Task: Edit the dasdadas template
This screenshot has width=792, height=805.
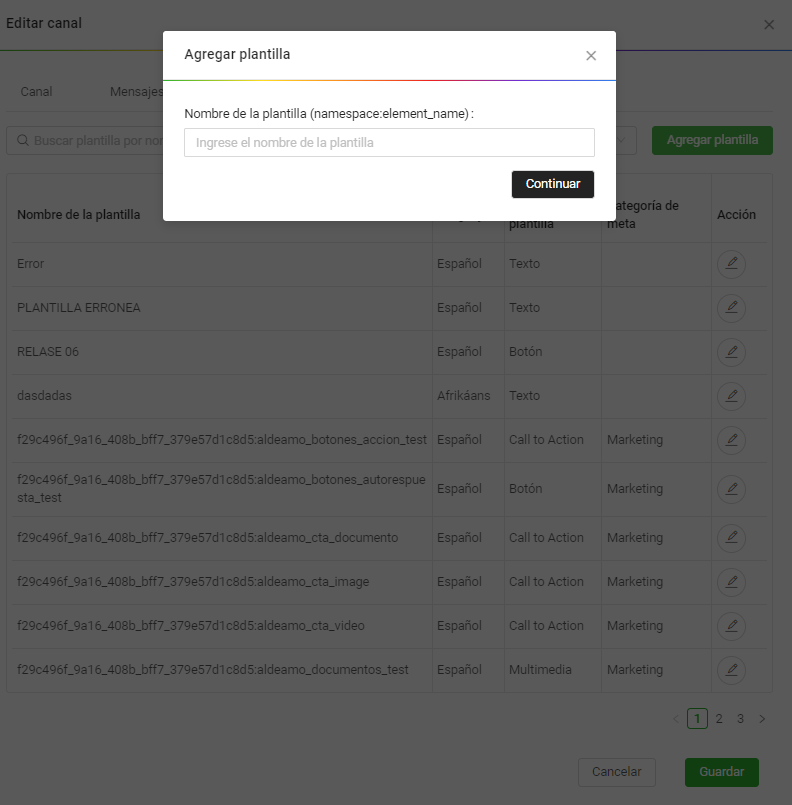Action: pos(731,396)
